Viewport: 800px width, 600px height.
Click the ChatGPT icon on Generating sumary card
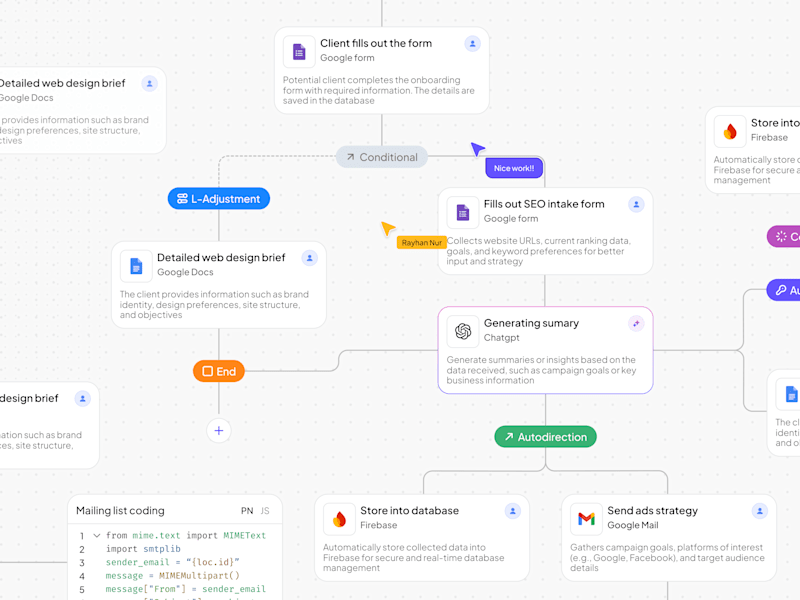tap(463, 331)
